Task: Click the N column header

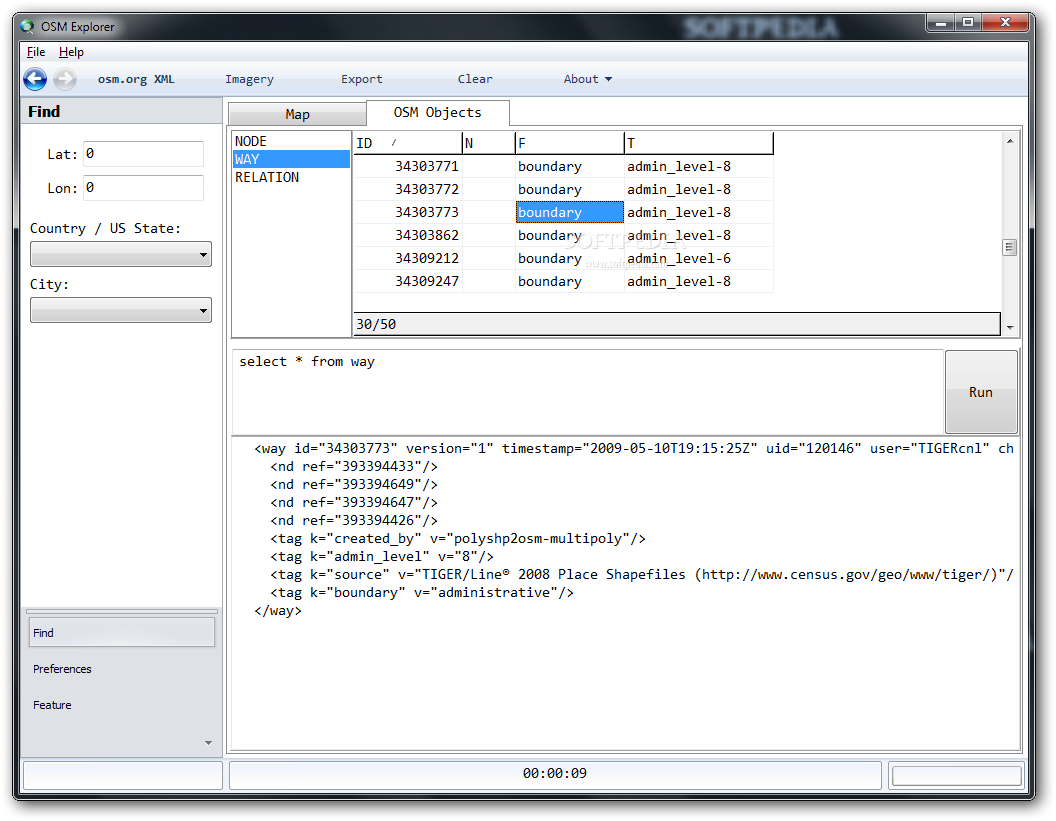Action: (489, 143)
